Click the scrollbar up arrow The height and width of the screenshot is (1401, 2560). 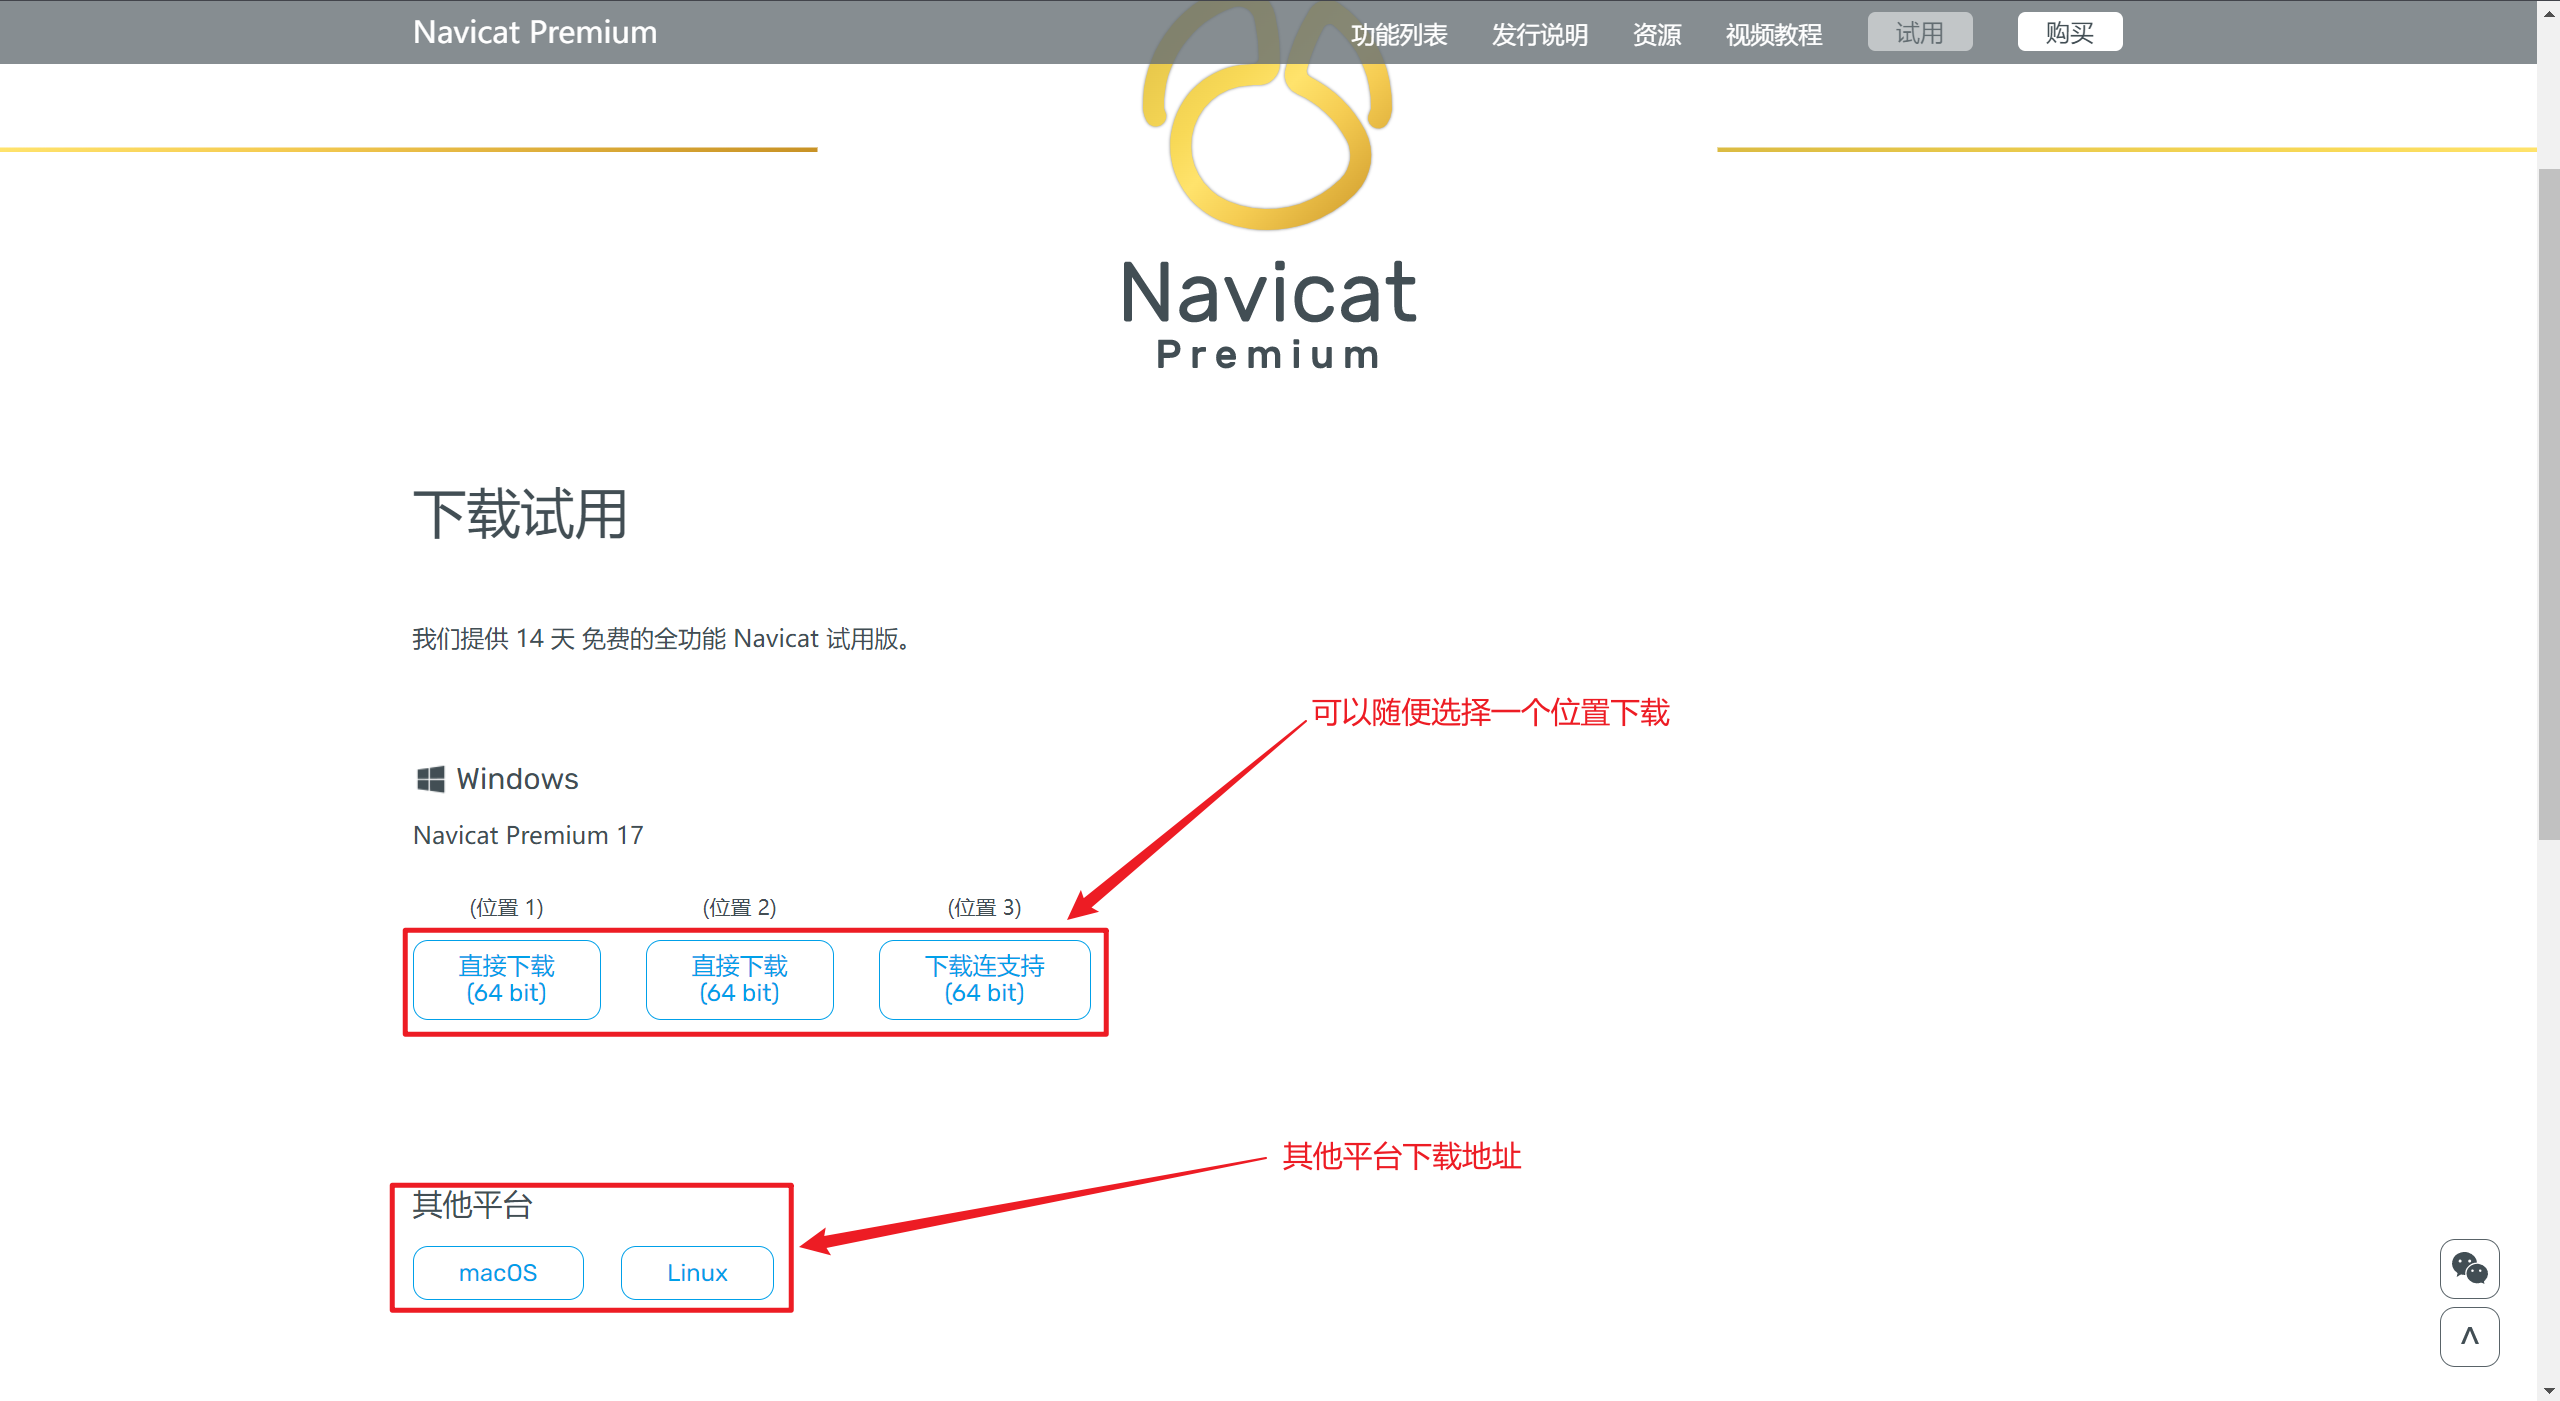(2548, 13)
